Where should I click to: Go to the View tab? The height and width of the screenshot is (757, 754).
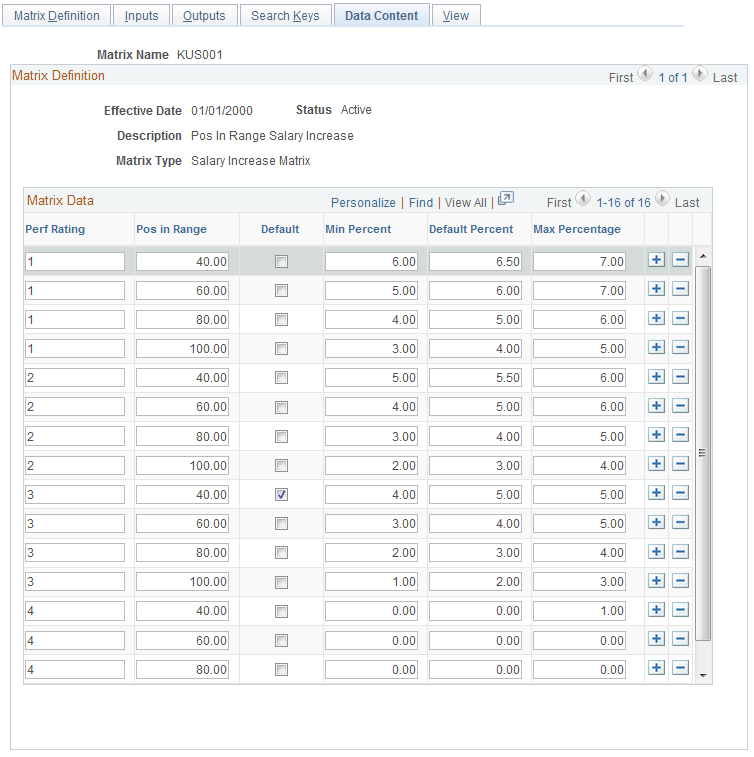[x=456, y=15]
